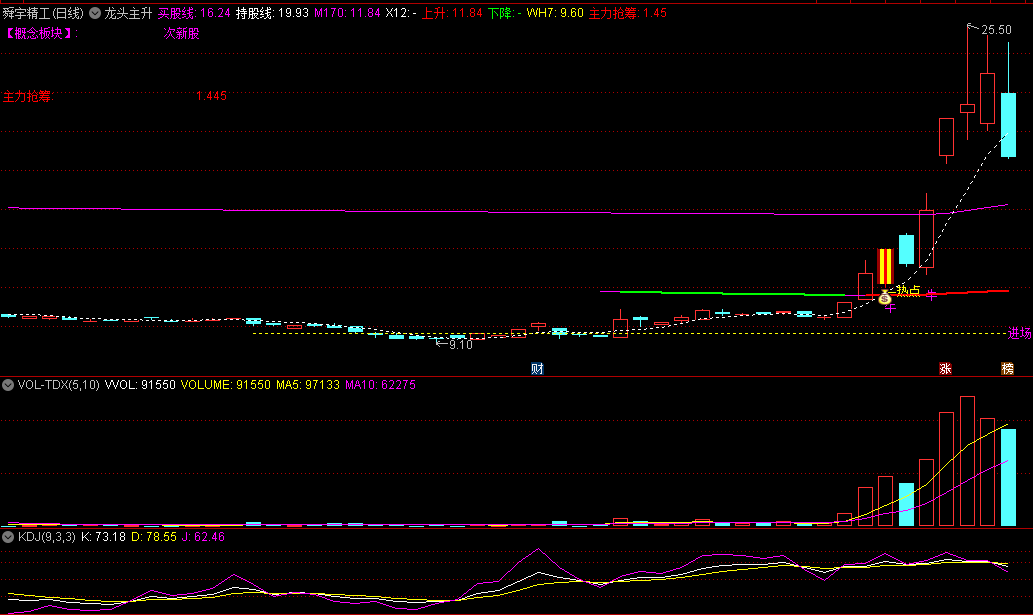Click the 主力抢筹: 1.45 header value
Screen dimensions: 1033x615
(x=628, y=13)
